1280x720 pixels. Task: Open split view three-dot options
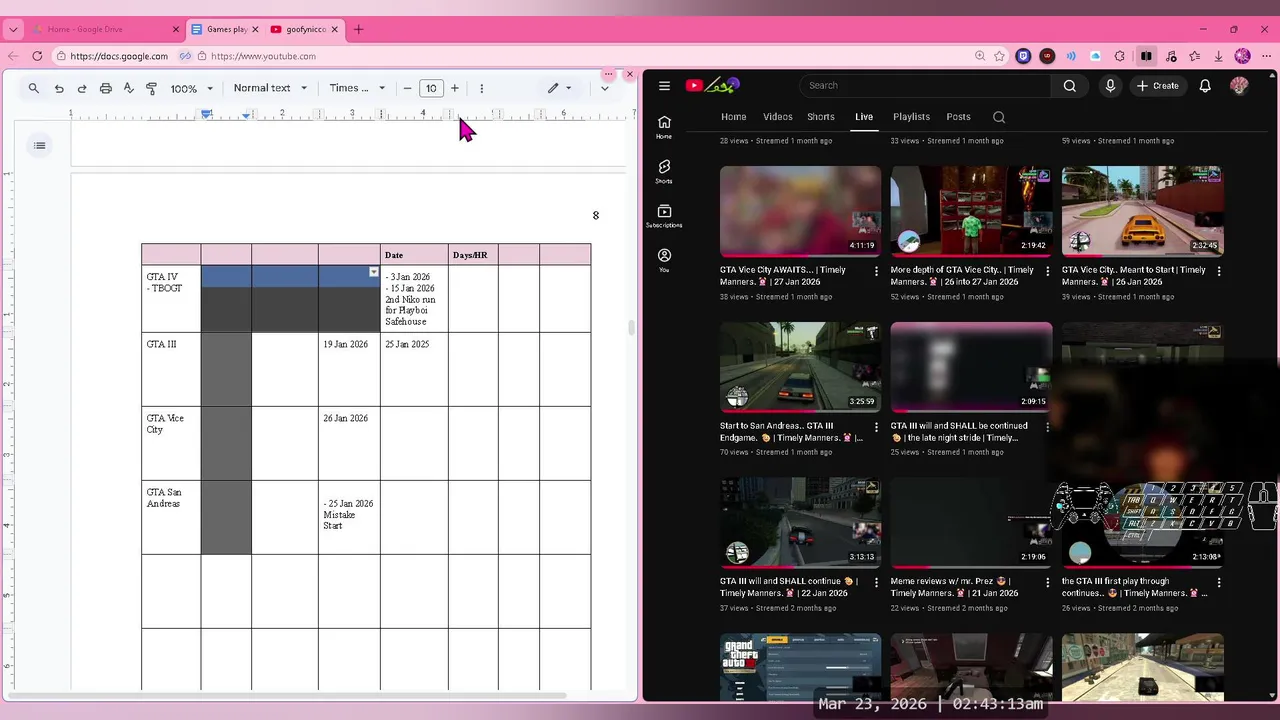coord(608,74)
